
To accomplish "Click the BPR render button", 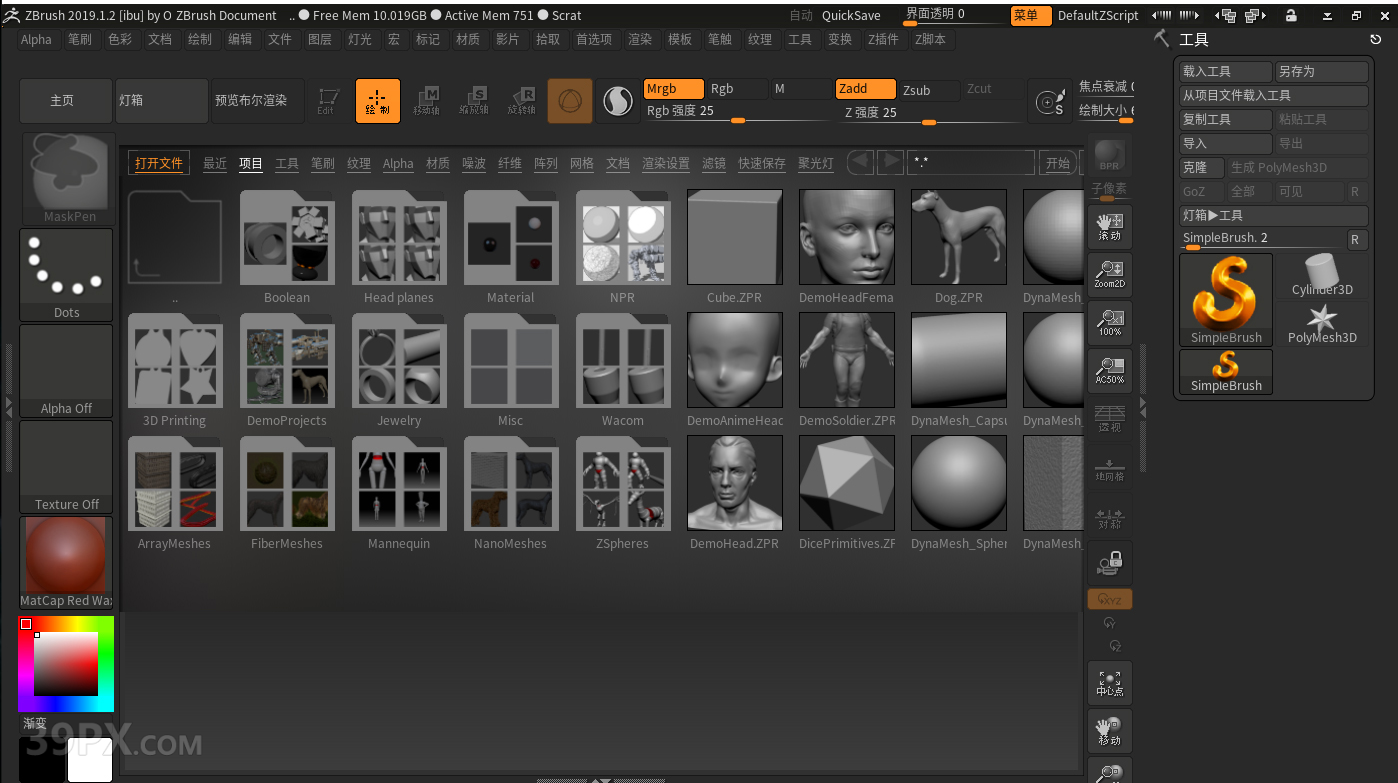I will point(1109,155).
